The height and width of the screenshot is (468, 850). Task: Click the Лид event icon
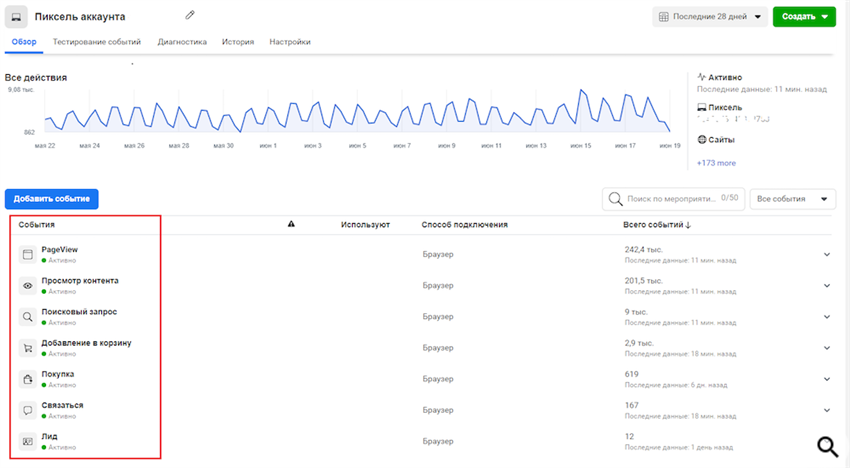pyautogui.click(x=27, y=441)
